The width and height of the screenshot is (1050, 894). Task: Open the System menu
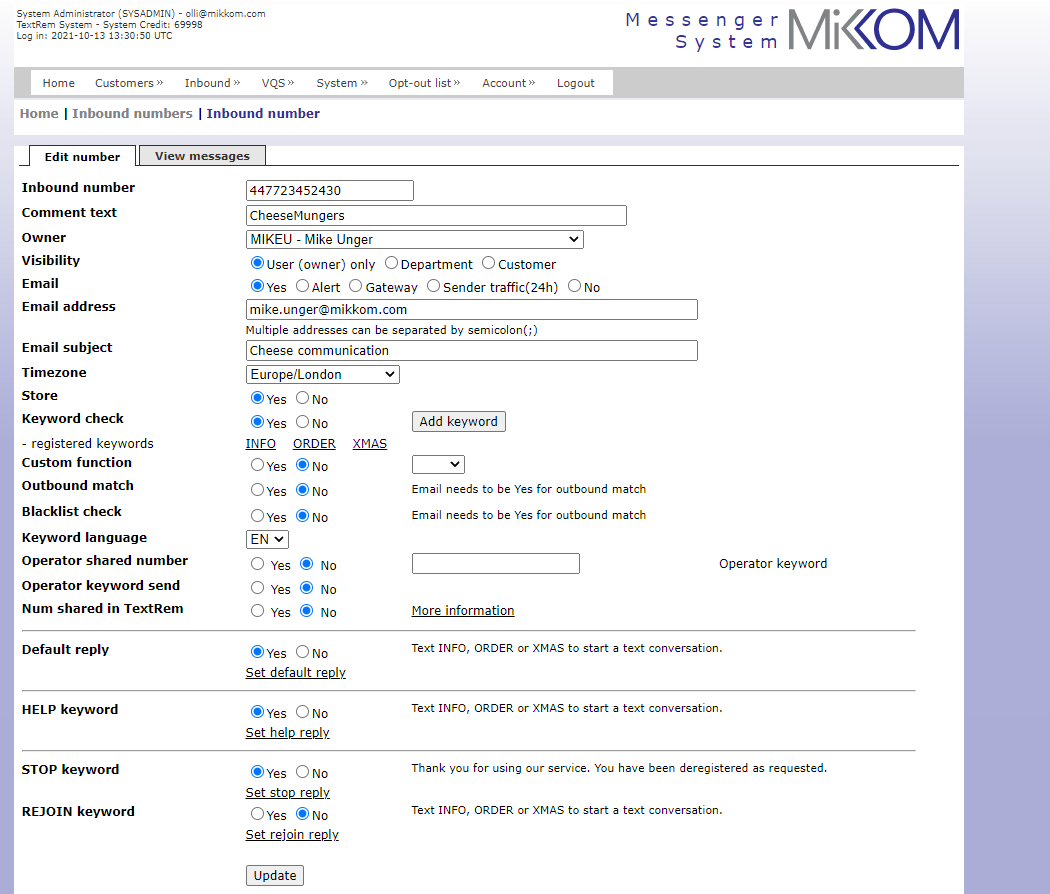pos(341,83)
